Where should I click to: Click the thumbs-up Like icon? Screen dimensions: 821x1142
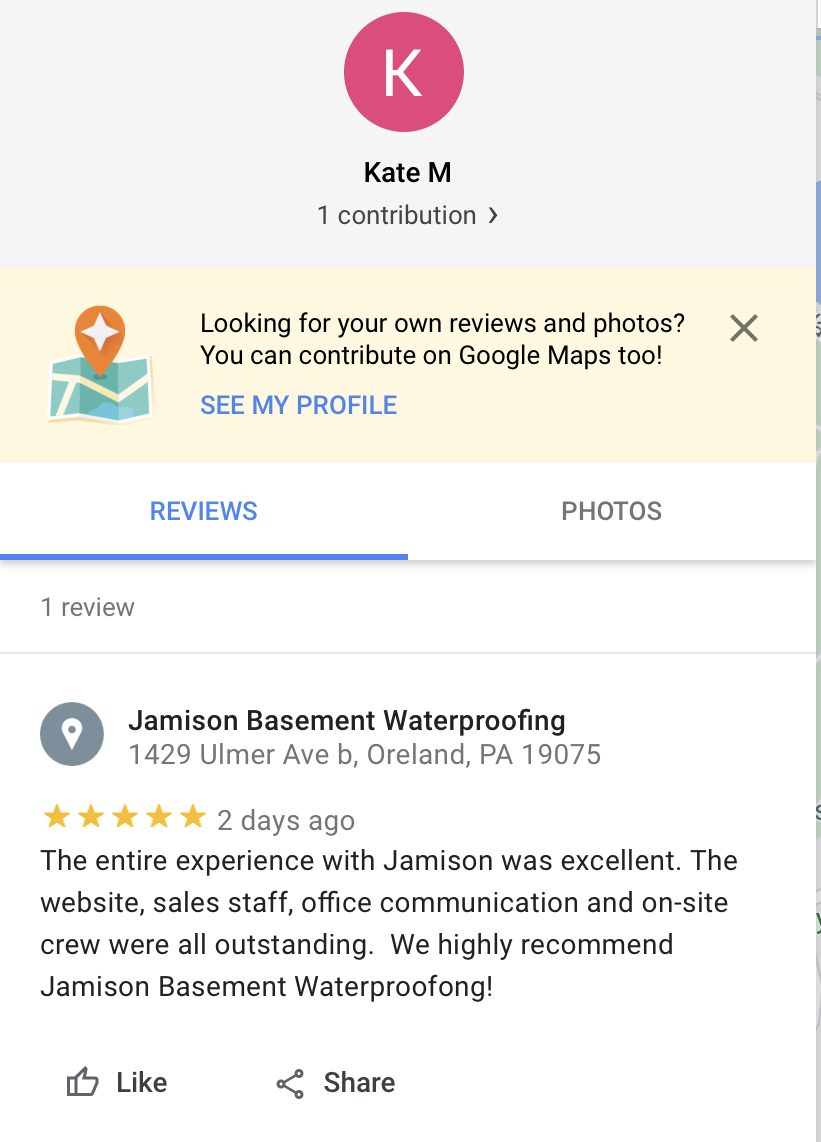point(82,1082)
